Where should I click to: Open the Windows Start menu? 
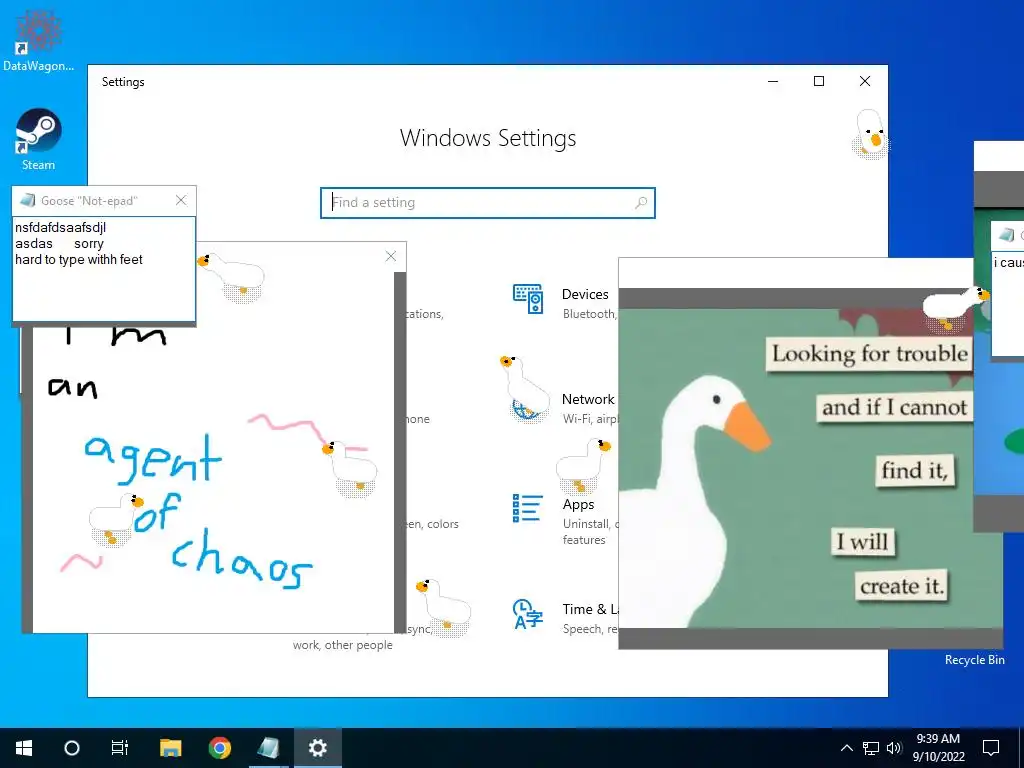pyautogui.click(x=24, y=748)
